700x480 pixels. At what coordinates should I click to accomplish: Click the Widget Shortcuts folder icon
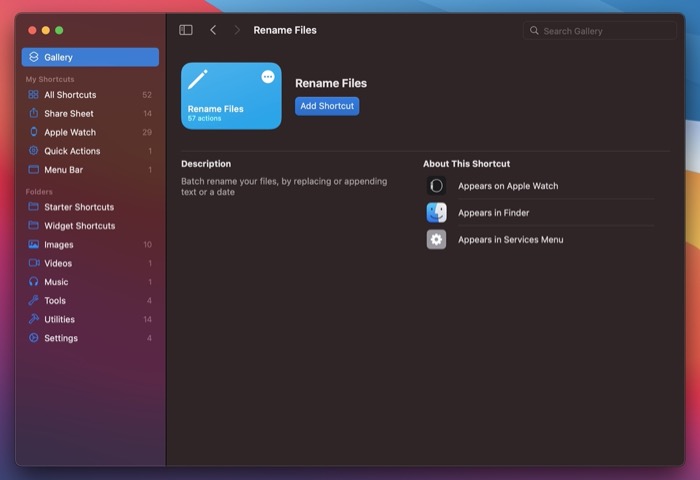(x=33, y=225)
